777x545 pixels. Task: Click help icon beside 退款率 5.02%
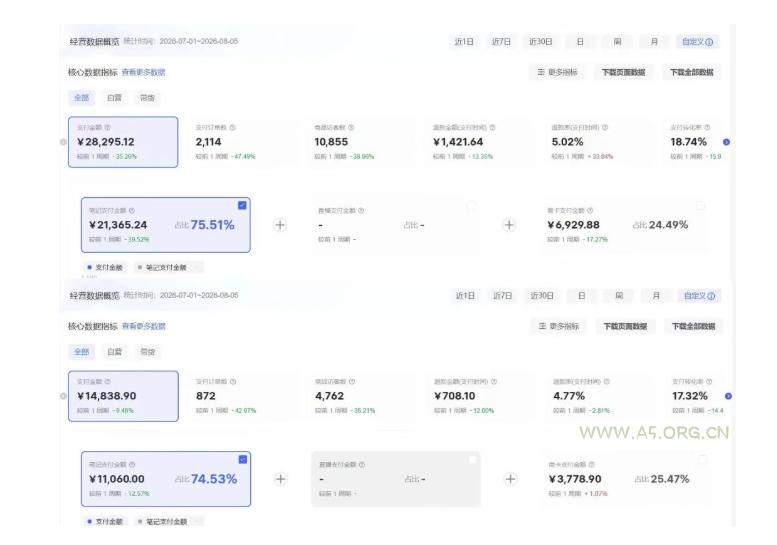(605, 127)
